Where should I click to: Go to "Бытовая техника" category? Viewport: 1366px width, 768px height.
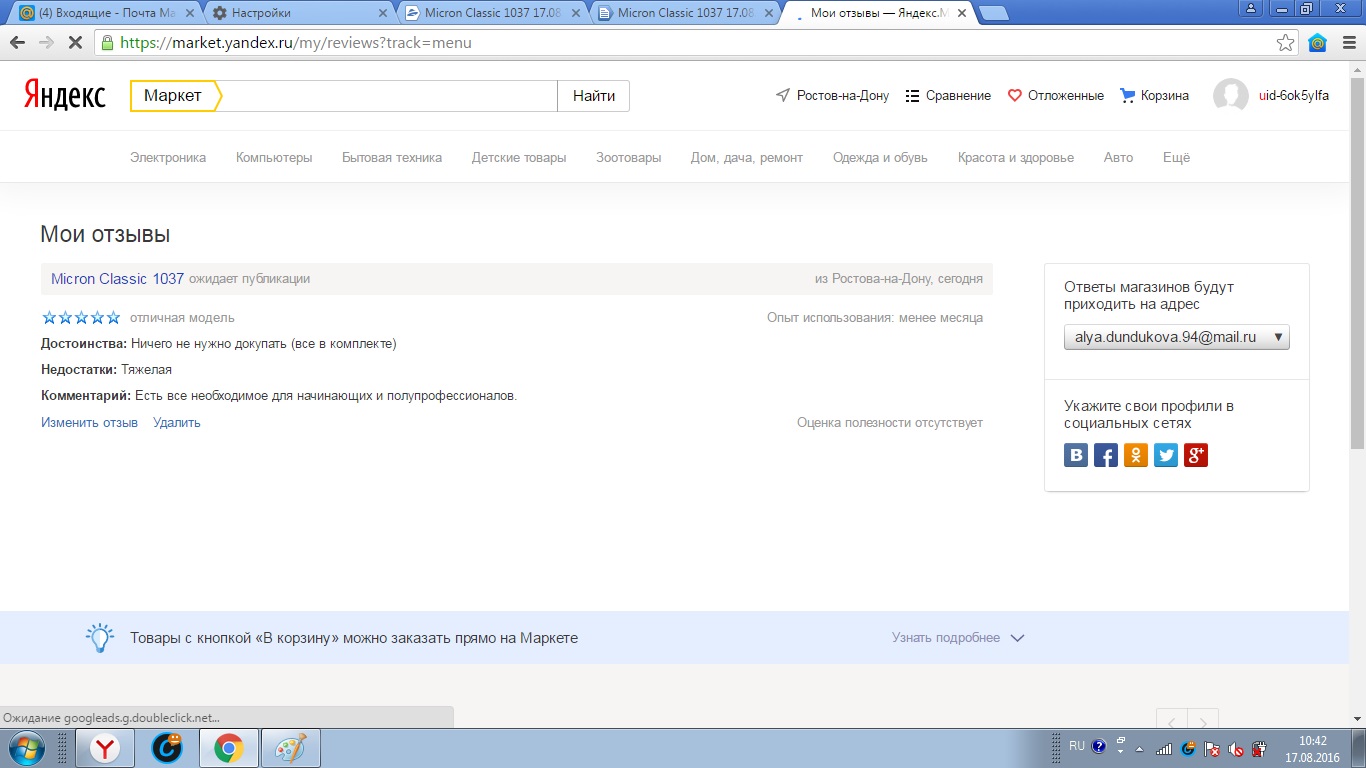[392, 157]
